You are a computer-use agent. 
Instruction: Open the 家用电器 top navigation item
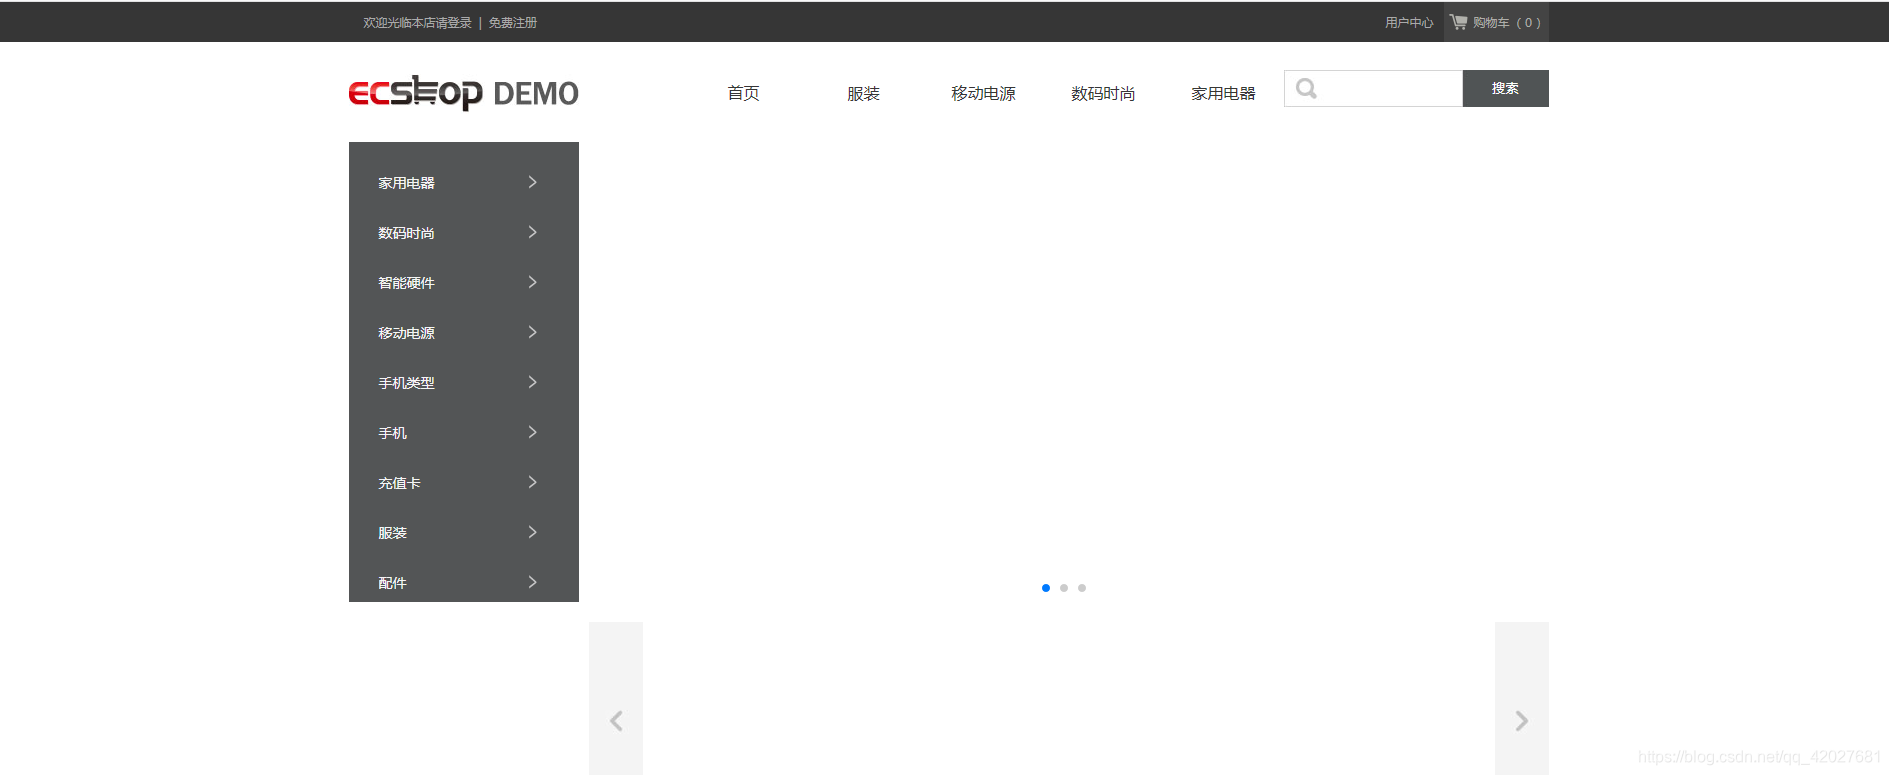pos(1223,93)
